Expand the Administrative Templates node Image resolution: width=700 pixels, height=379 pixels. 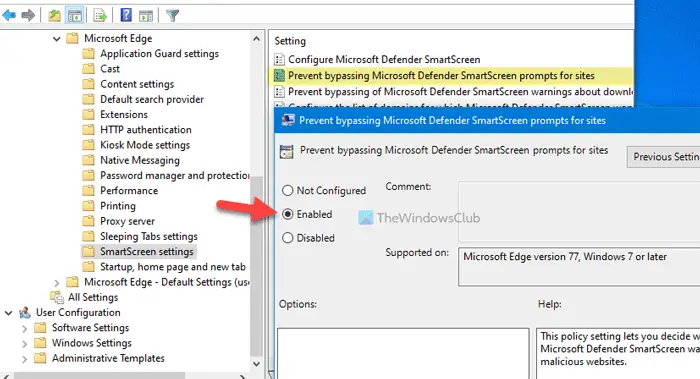tap(24, 359)
